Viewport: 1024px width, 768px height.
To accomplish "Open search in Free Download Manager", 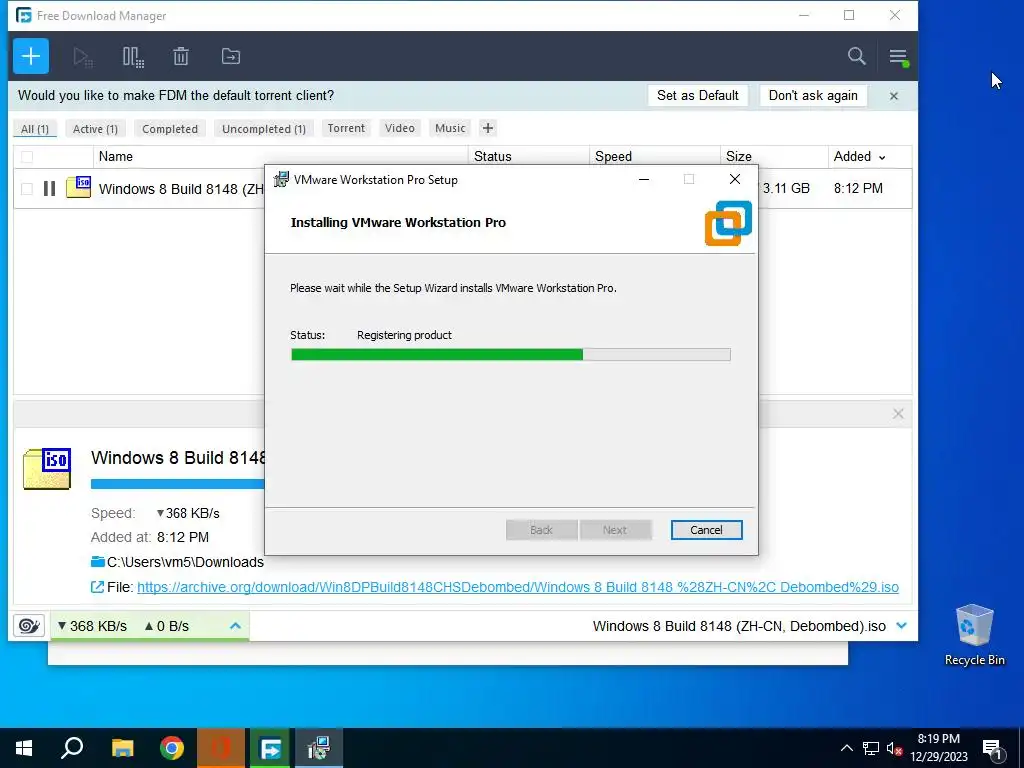I will [x=857, y=56].
